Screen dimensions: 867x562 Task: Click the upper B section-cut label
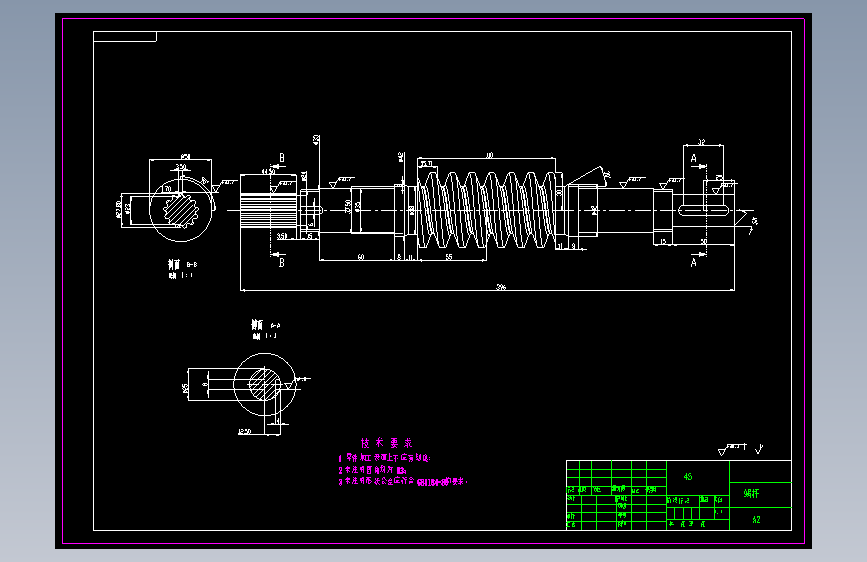(282, 158)
